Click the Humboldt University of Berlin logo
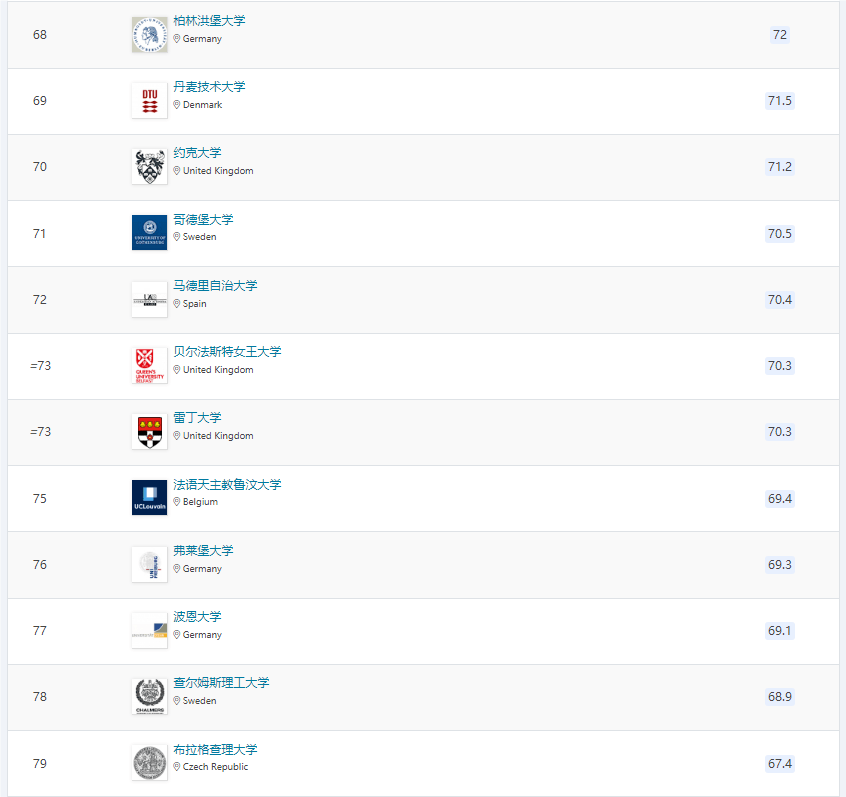The image size is (846, 797). click(149, 35)
